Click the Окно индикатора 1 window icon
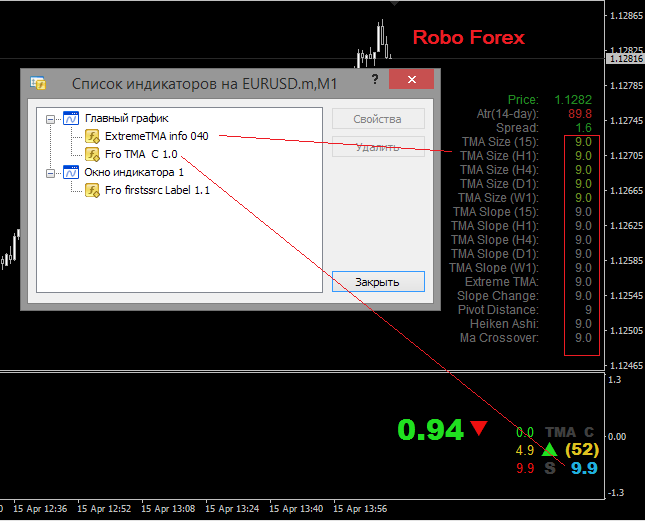The height and width of the screenshot is (521, 645). coord(71,172)
